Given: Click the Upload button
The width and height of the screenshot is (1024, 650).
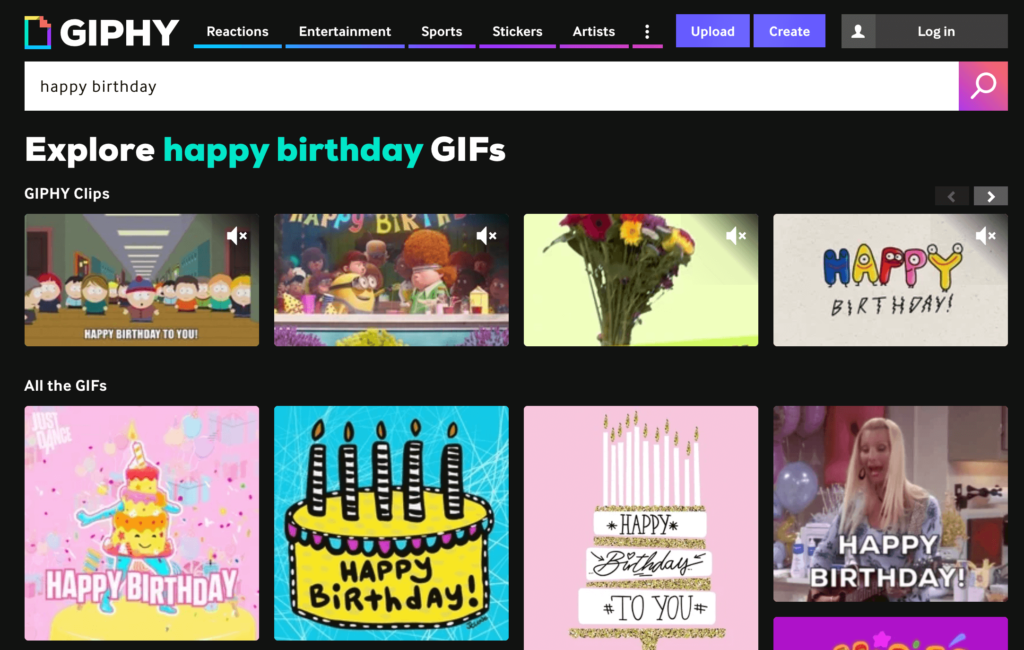Looking at the screenshot, I should click(x=712, y=31).
